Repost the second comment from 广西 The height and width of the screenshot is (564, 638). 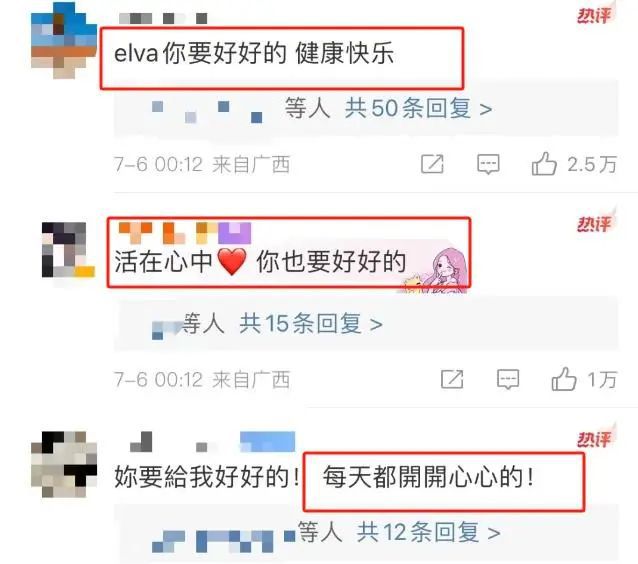(x=452, y=379)
